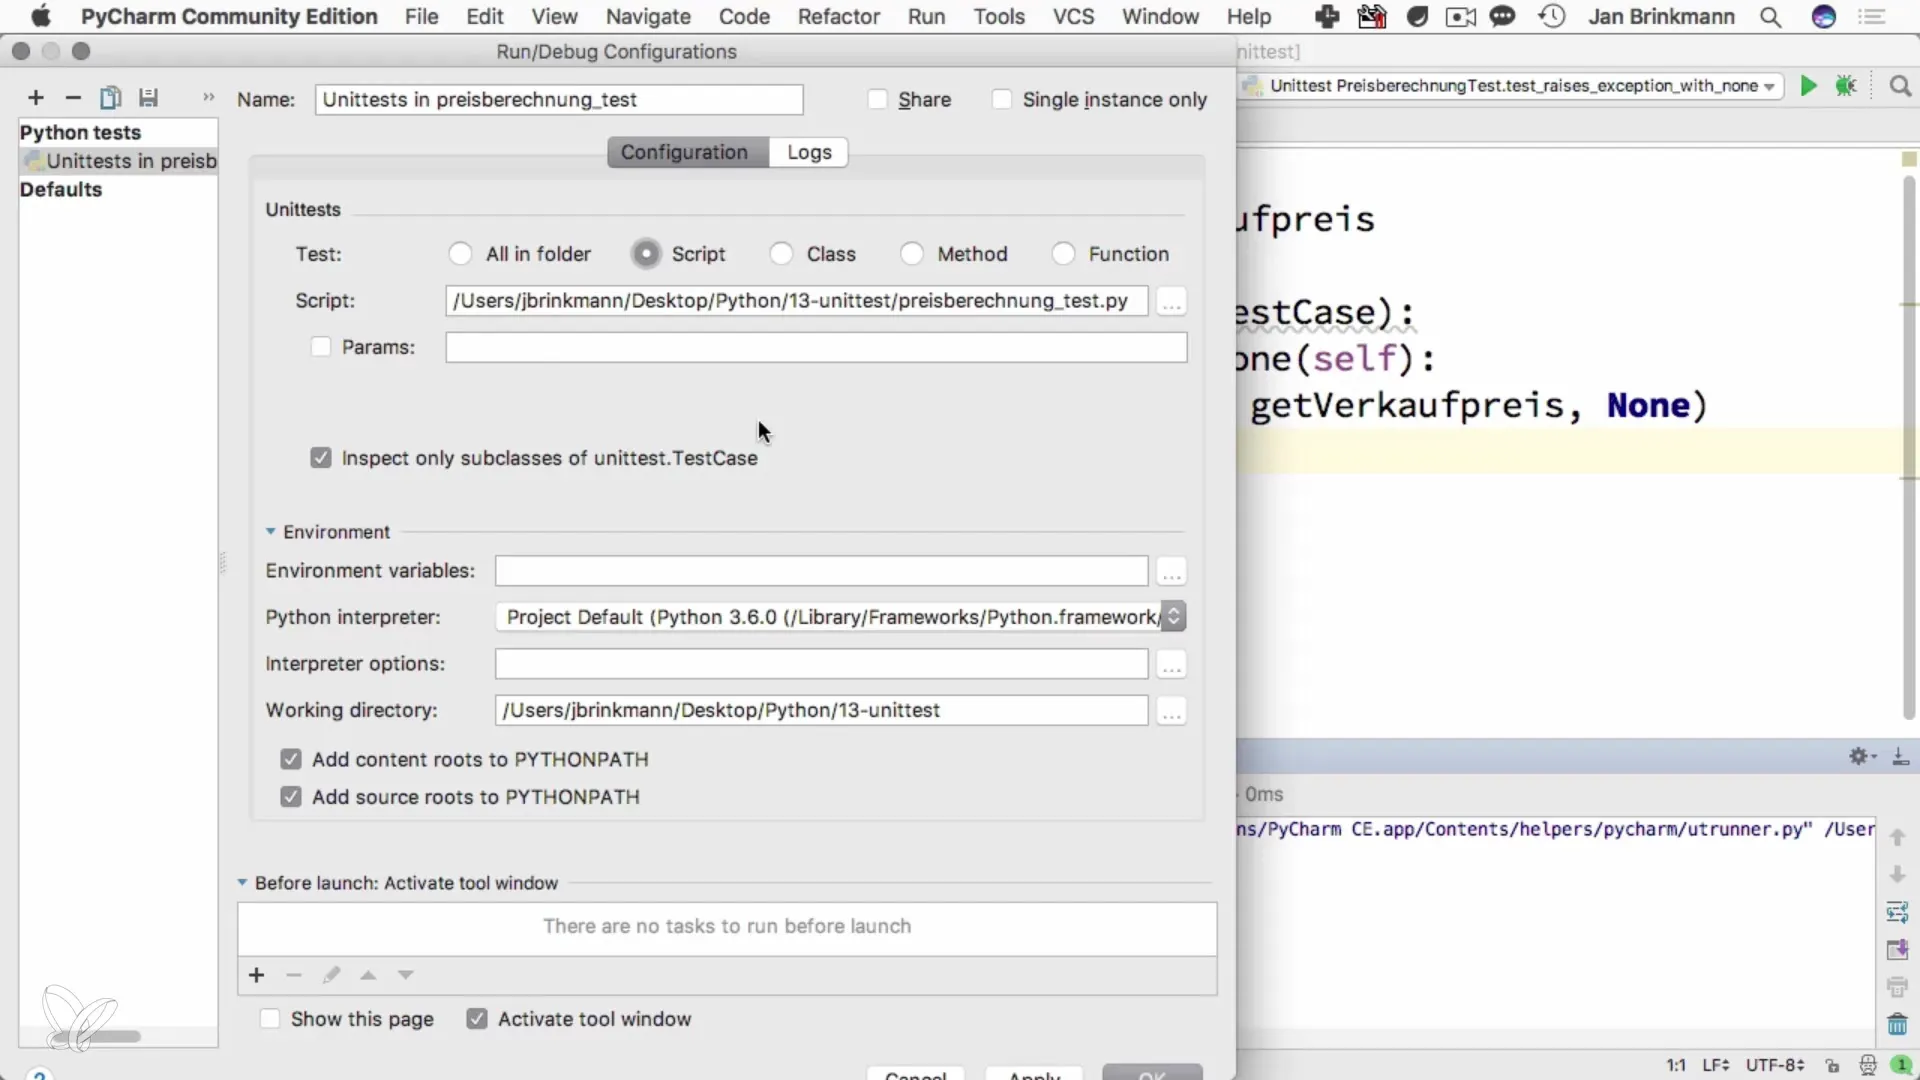Image resolution: width=1920 pixels, height=1080 pixels.
Task: Click the event log badge in status bar
Action: (x=1902, y=1065)
